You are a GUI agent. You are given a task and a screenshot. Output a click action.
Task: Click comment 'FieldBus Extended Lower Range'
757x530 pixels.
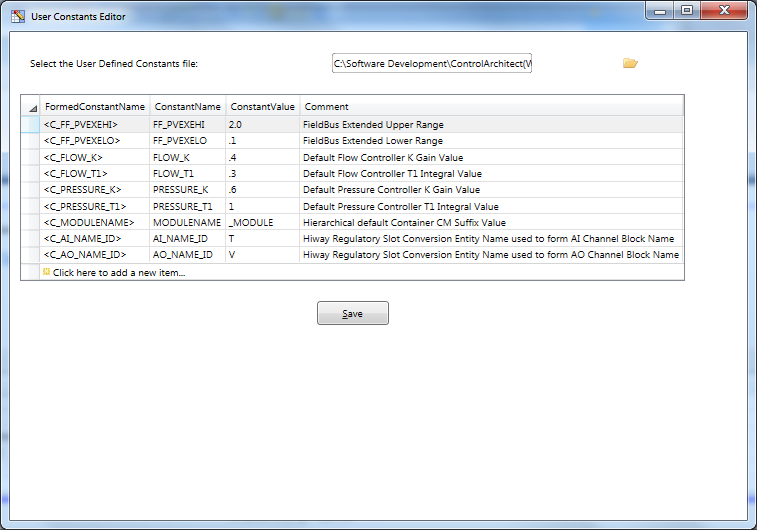pos(491,140)
